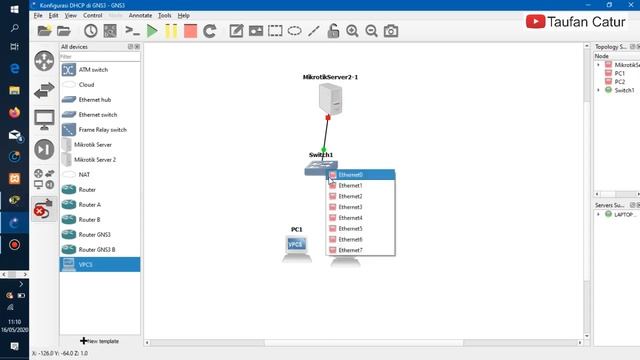This screenshot has width=640, height=360.
Task: Select ATM switch in device list
Action: (x=100, y=70)
